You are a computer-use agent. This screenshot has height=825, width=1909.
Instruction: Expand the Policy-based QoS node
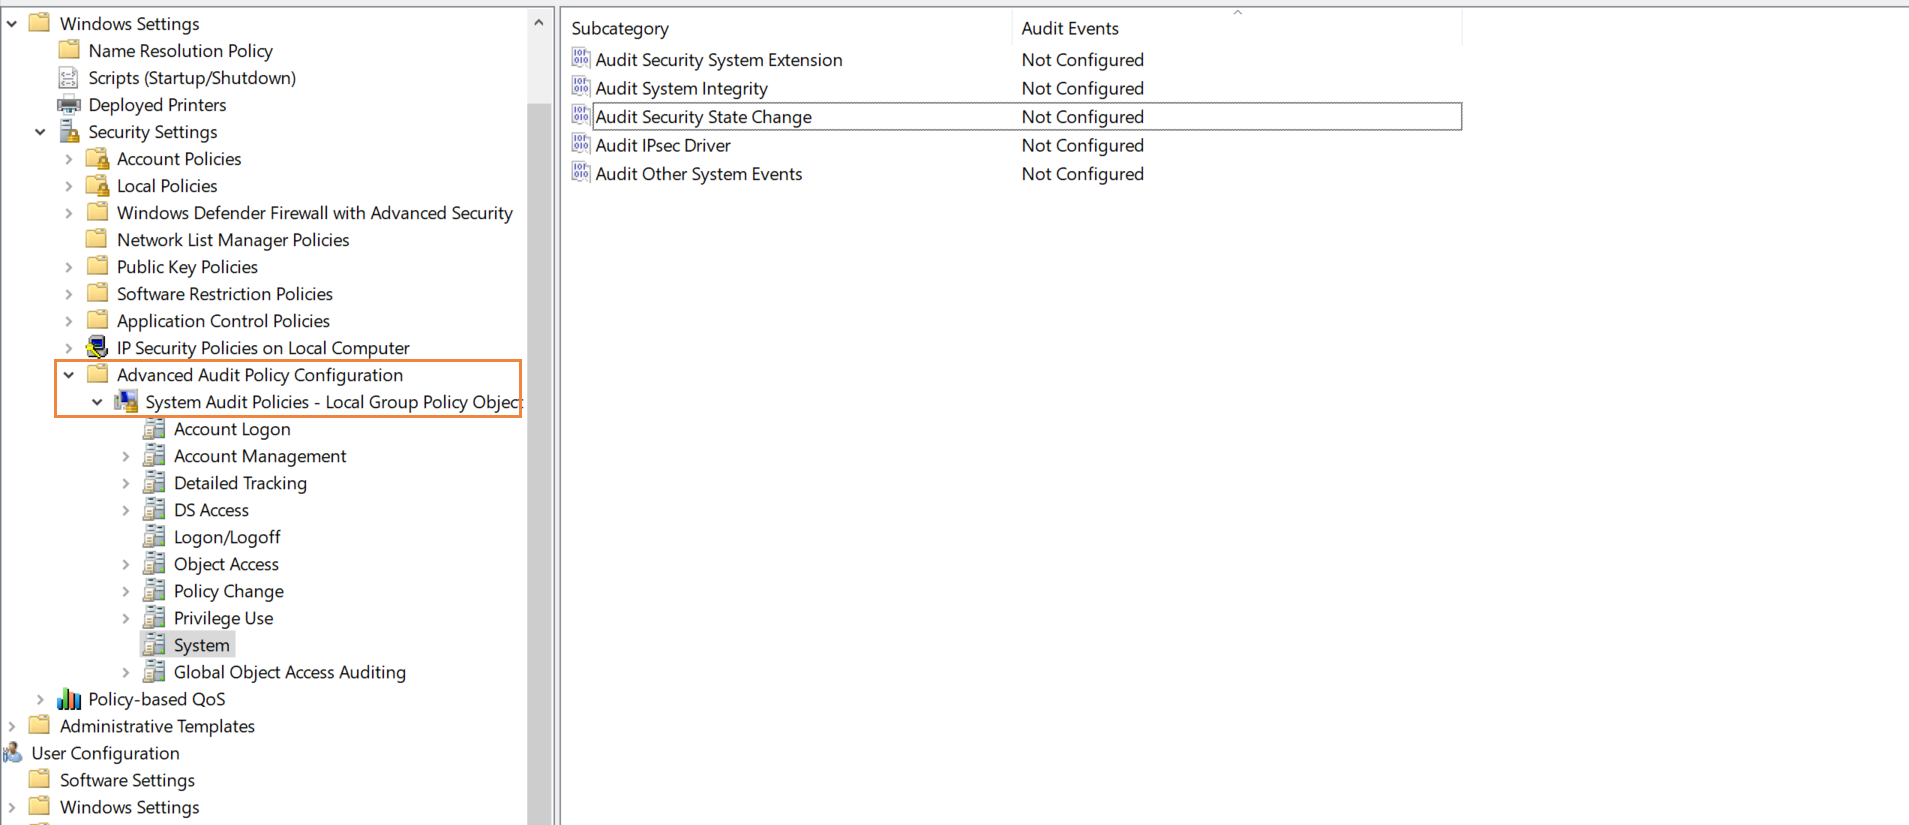tap(40, 699)
